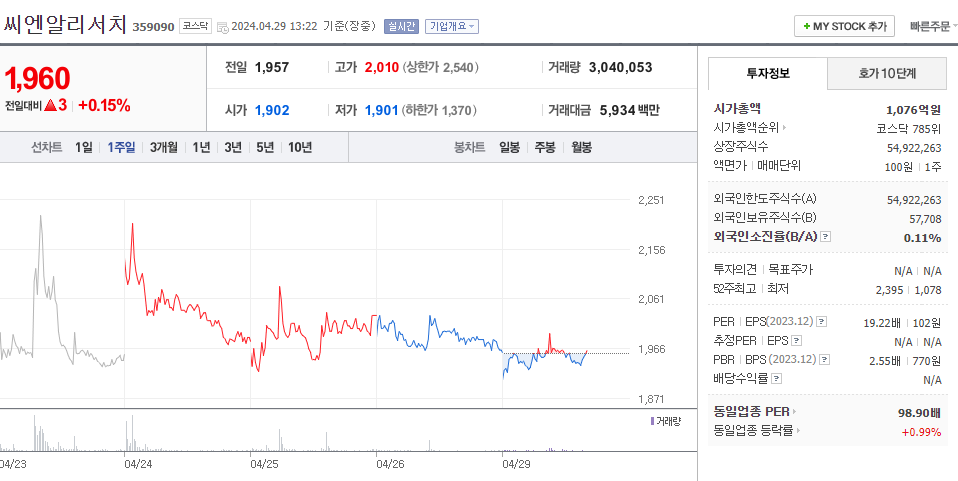958x481 pixels.
Task: Click the 04/29 date on chart axis
Action: coord(516,464)
